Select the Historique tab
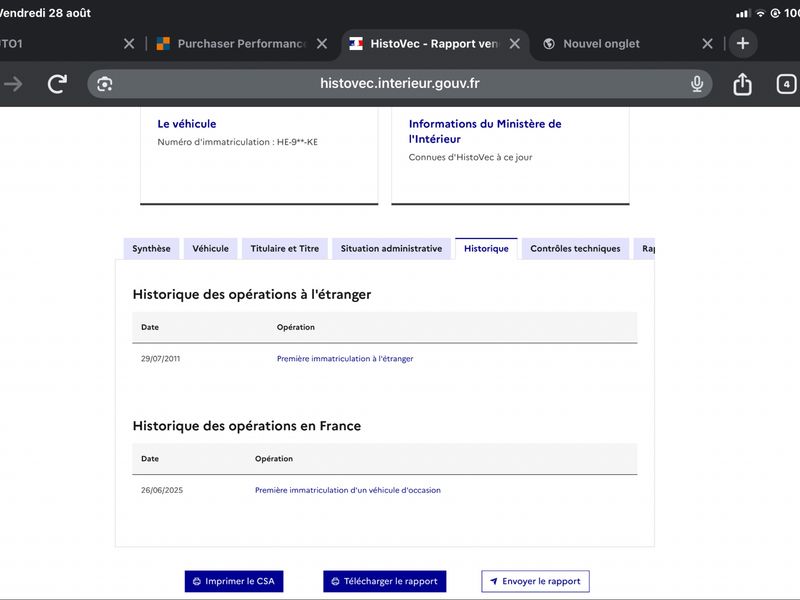The image size is (800, 600). pyautogui.click(x=486, y=248)
